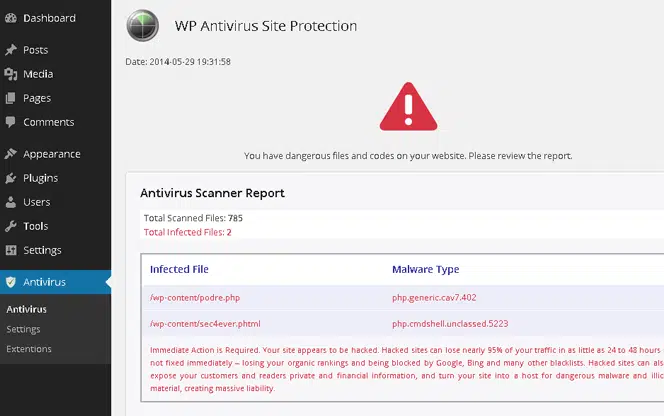Click the Media icon in sidebar
Screen dimensions: 664x416
[x=11, y=74]
